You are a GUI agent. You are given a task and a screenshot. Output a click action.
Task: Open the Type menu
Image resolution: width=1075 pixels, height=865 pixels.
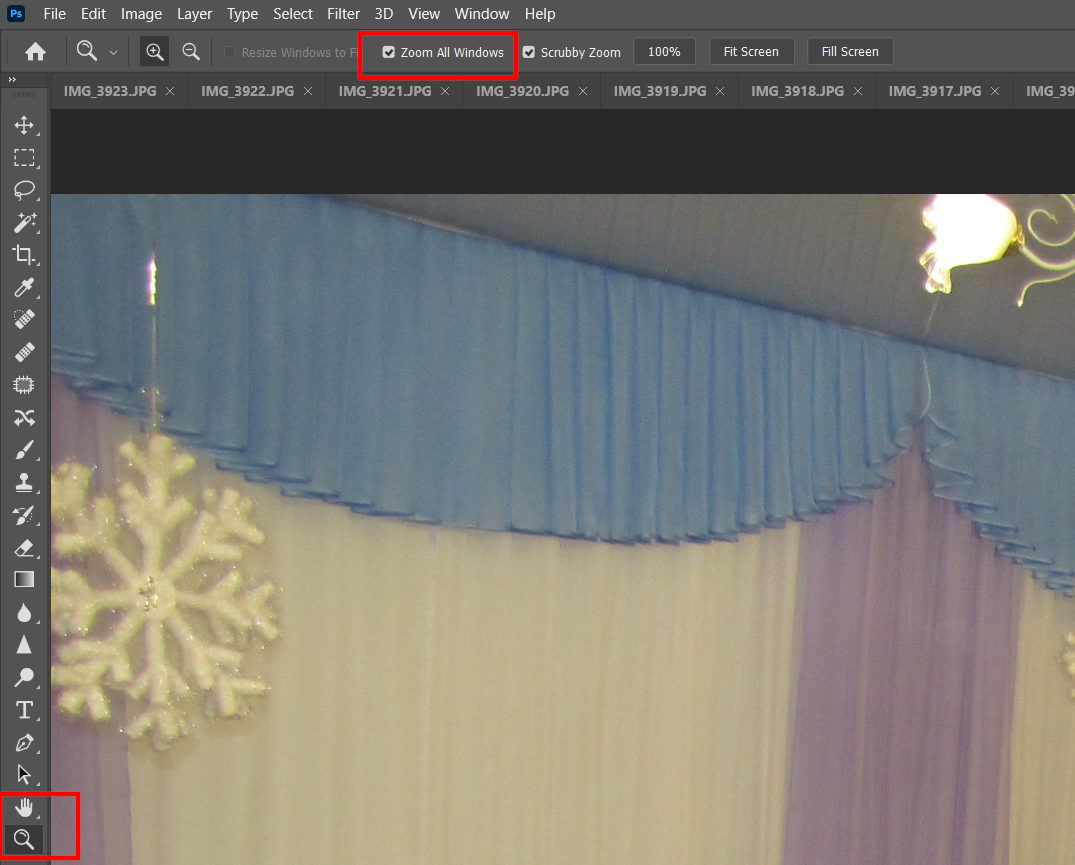point(242,14)
